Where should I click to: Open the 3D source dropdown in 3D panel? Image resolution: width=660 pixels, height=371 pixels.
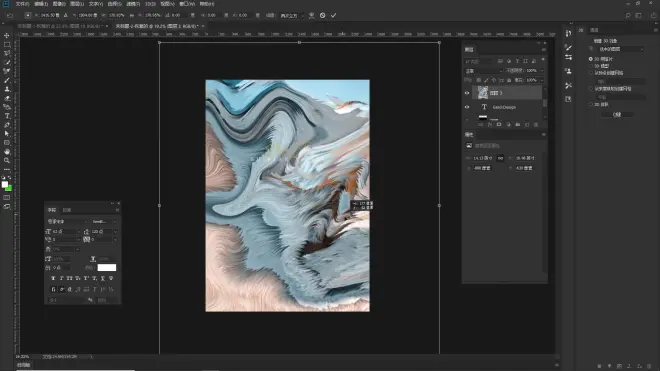click(x=621, y=49)
